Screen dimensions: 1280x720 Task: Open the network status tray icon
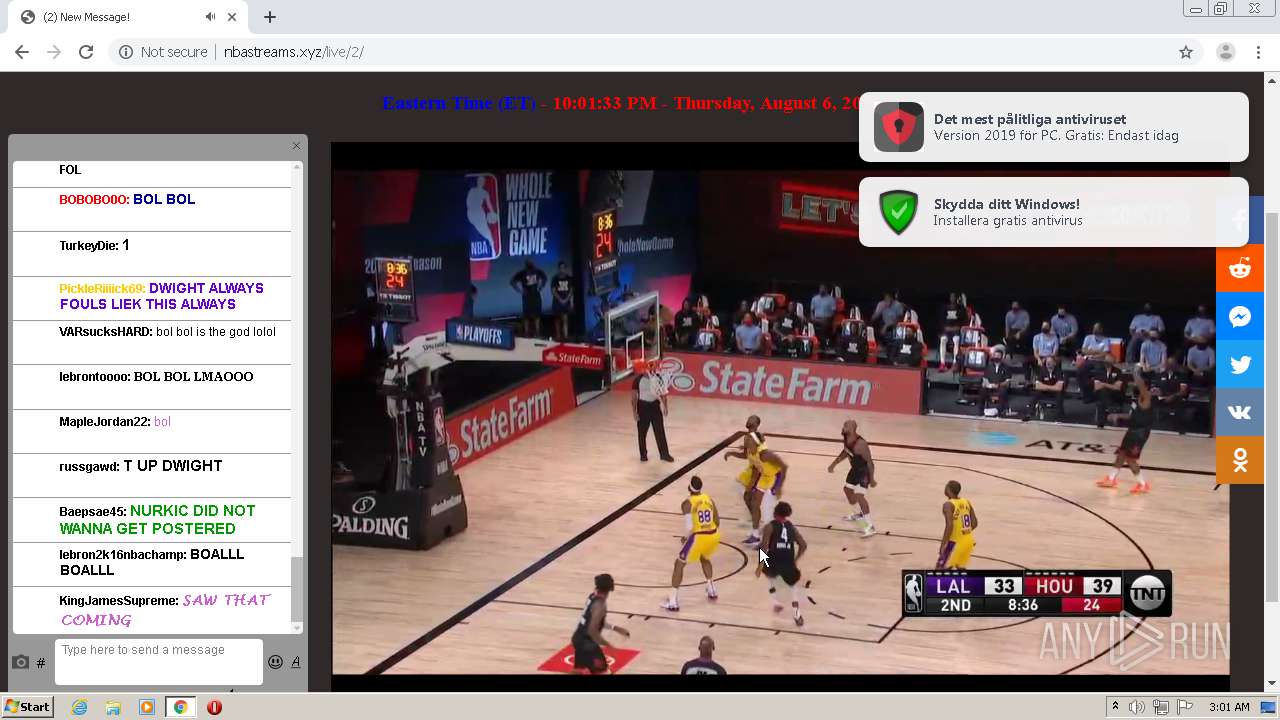pyautogui.click(x=1161, y=707)
